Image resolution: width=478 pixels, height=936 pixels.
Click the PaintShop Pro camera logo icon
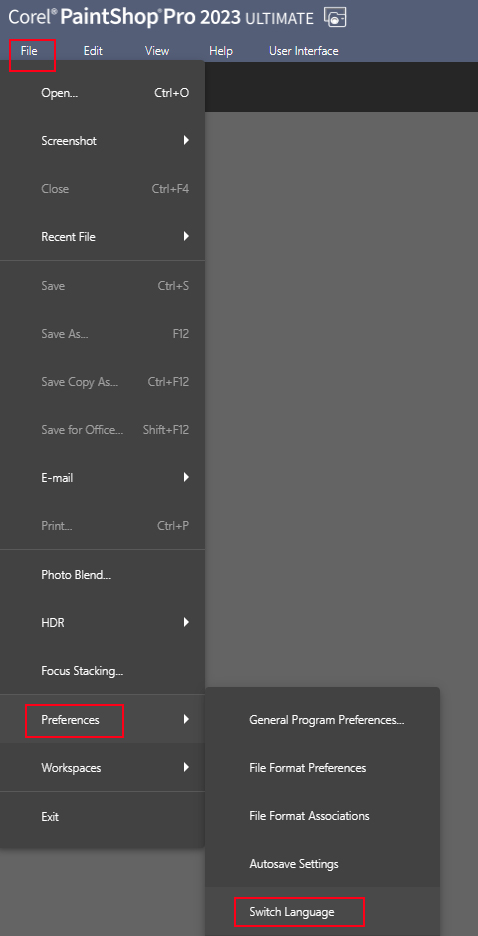coord(335,18)
